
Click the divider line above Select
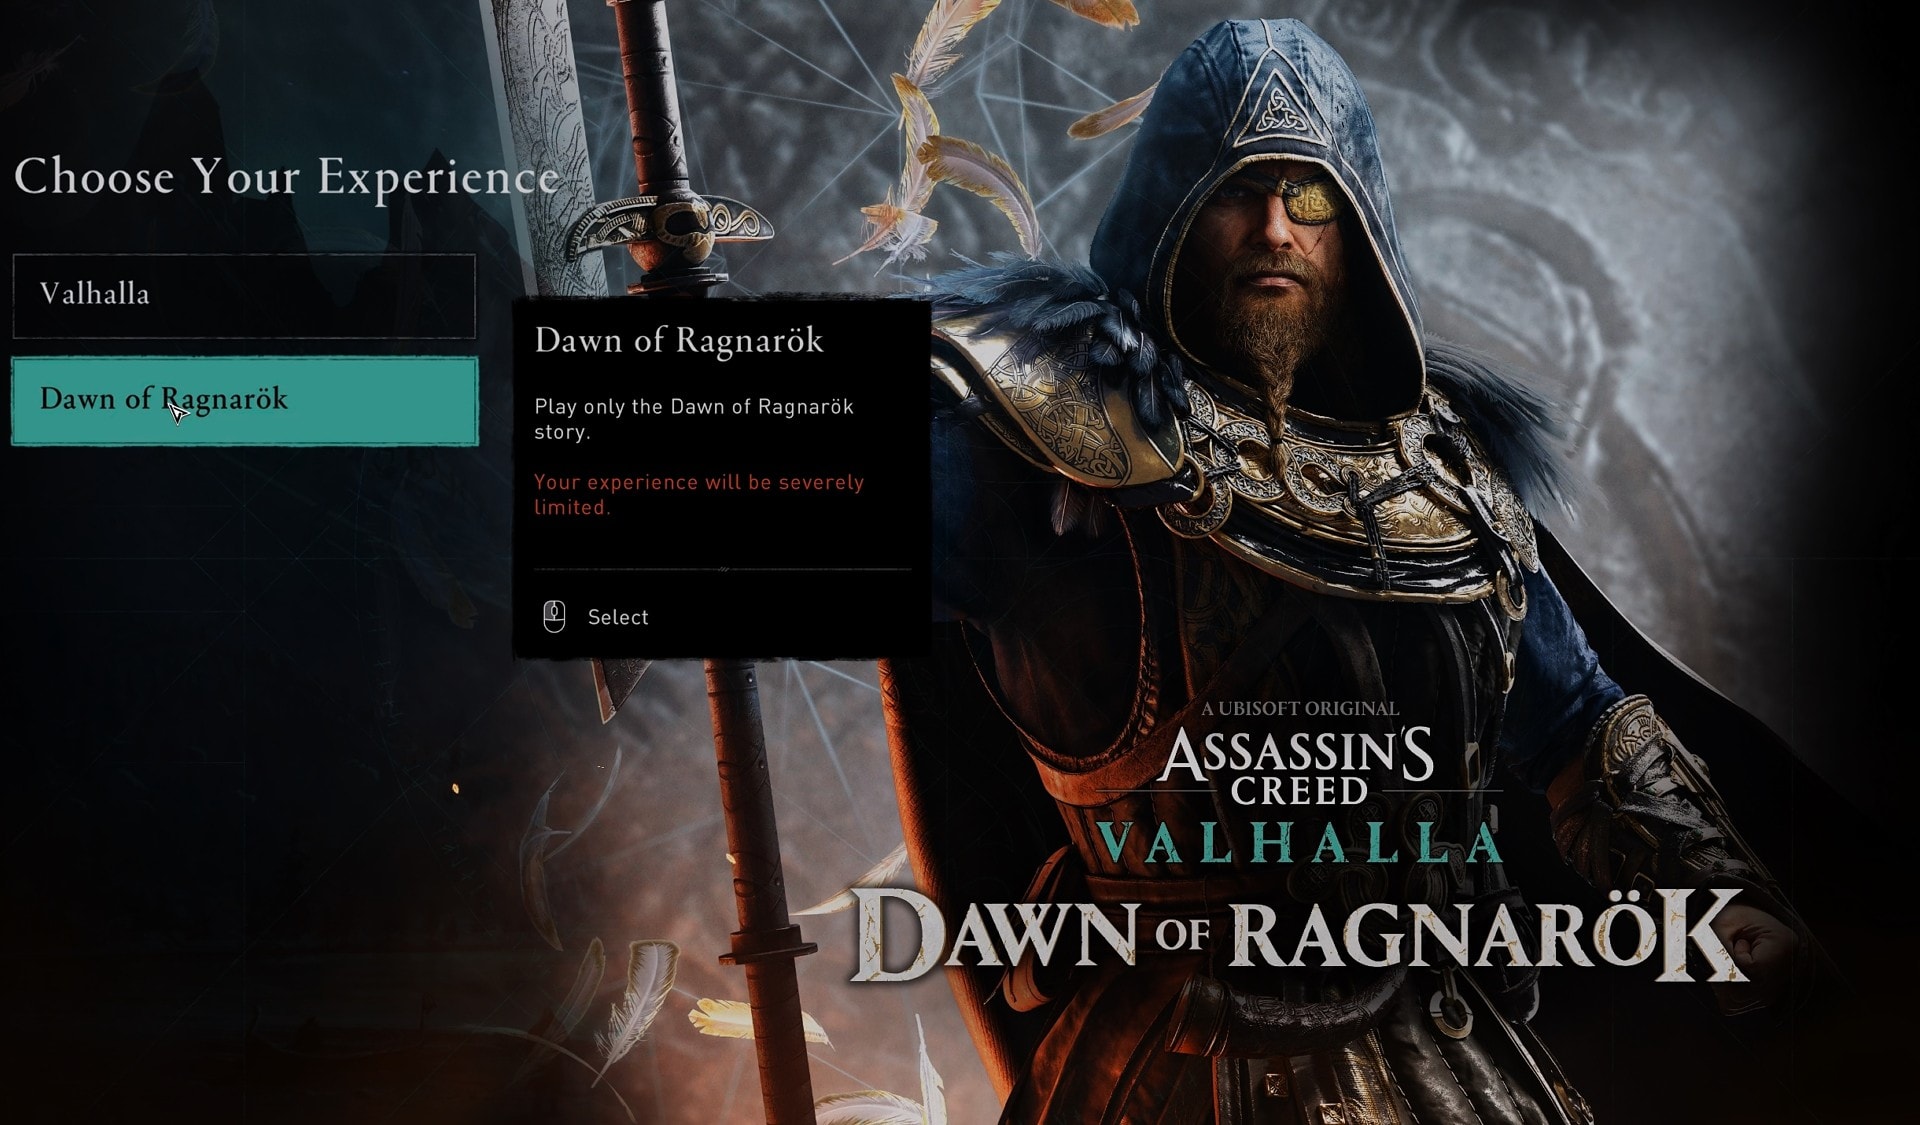pyautogui.click(x=722, y=569)
